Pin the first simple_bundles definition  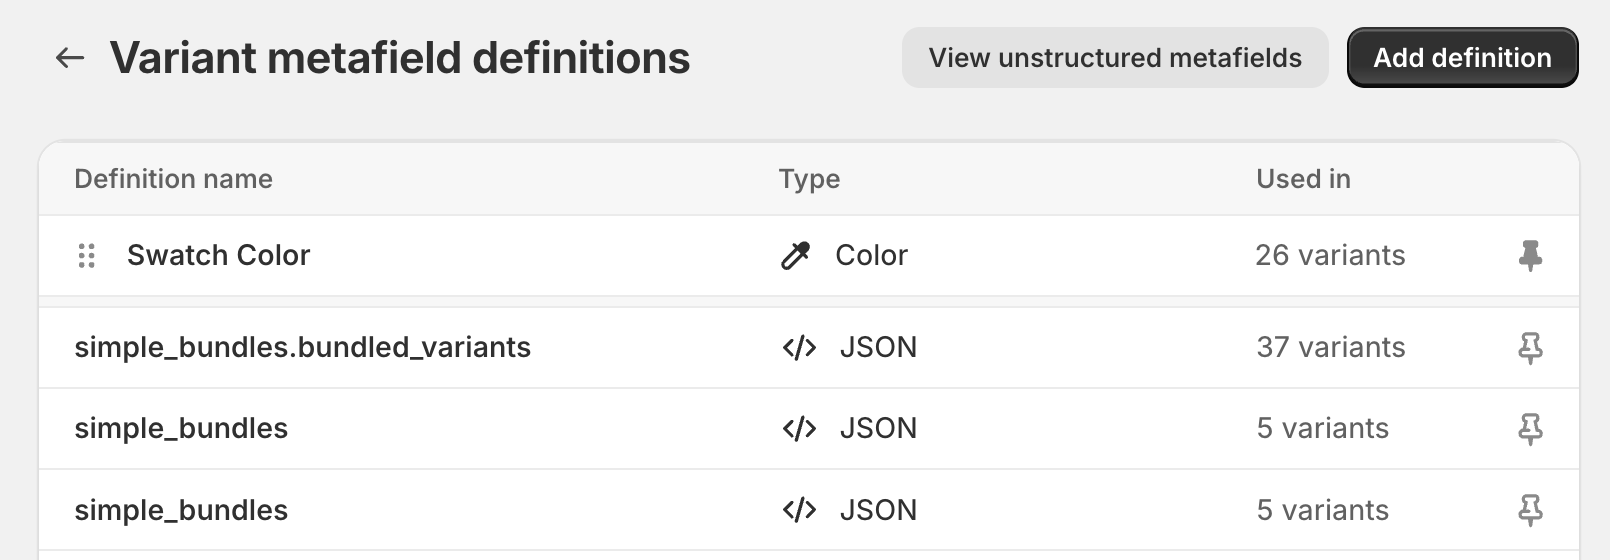click(x=1529, y=429)
